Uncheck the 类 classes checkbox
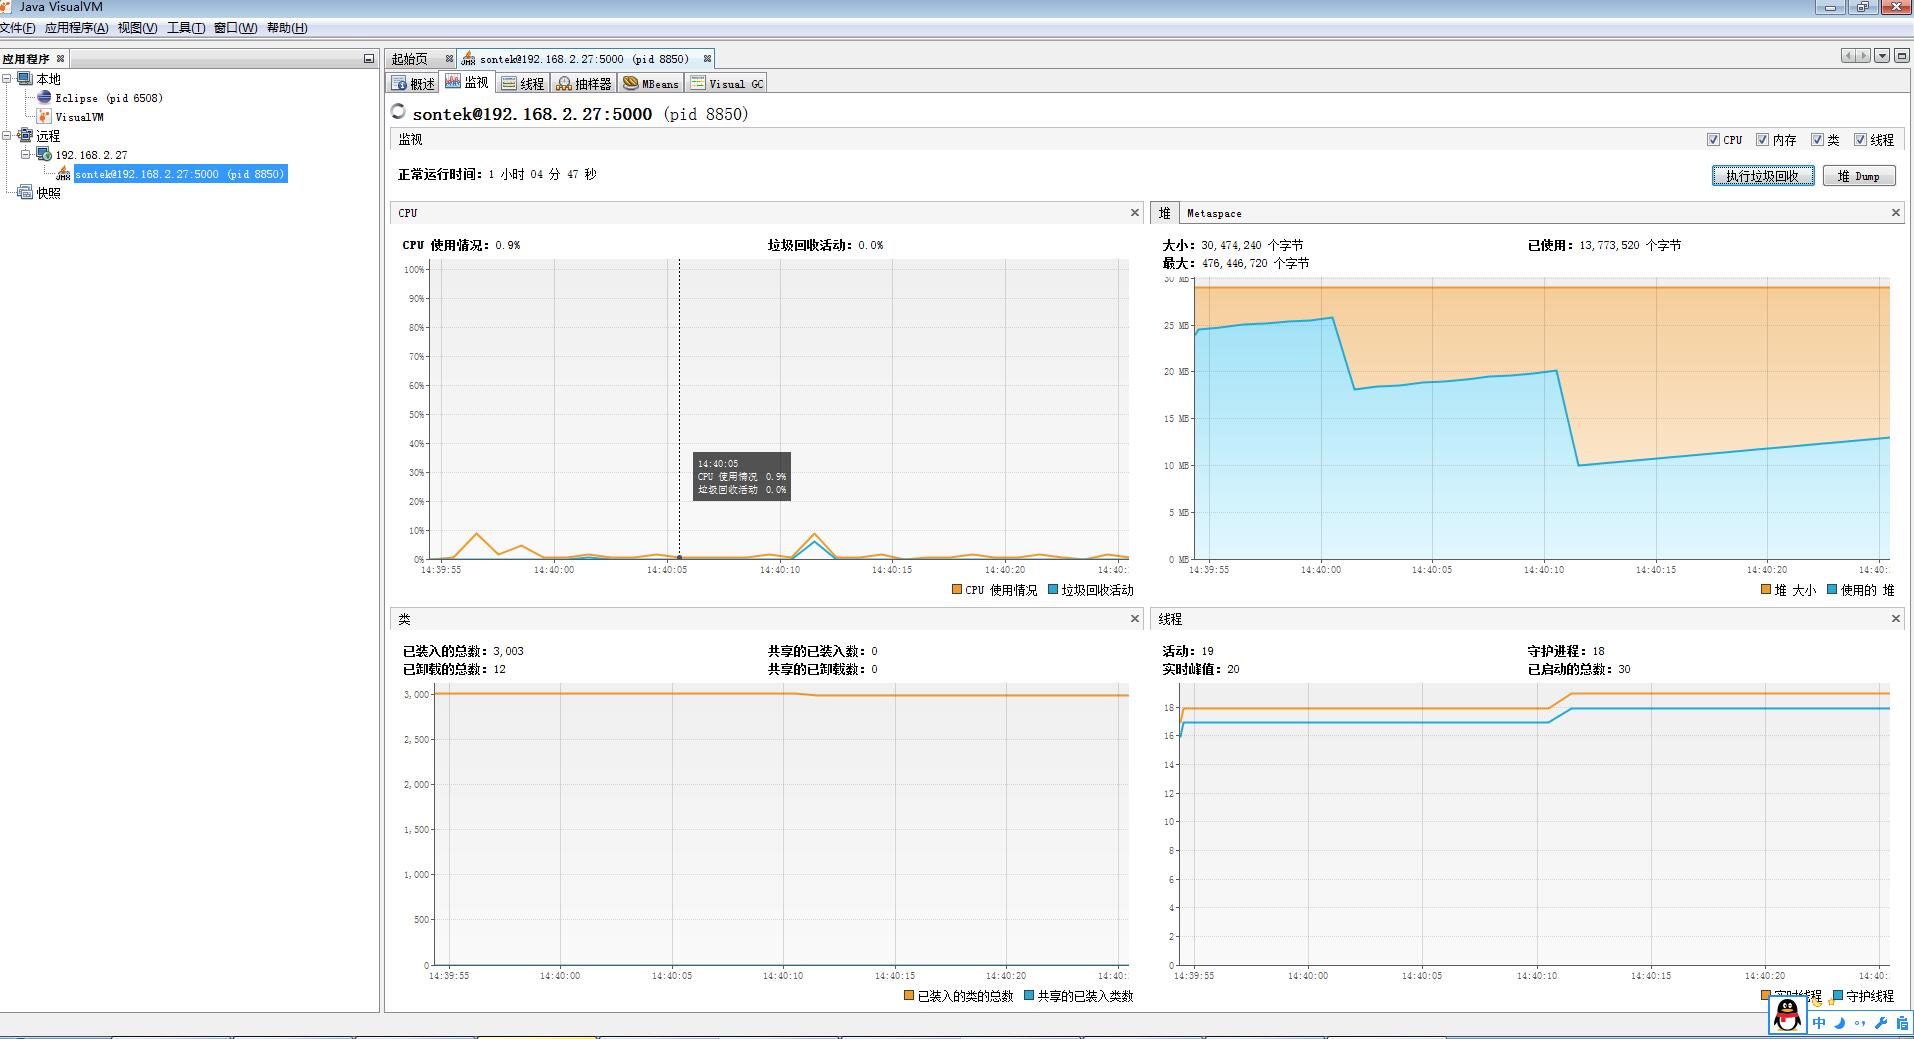Image resolution: width=1914 pixels, height=1039 pixels. click(x=1817, y=139)
